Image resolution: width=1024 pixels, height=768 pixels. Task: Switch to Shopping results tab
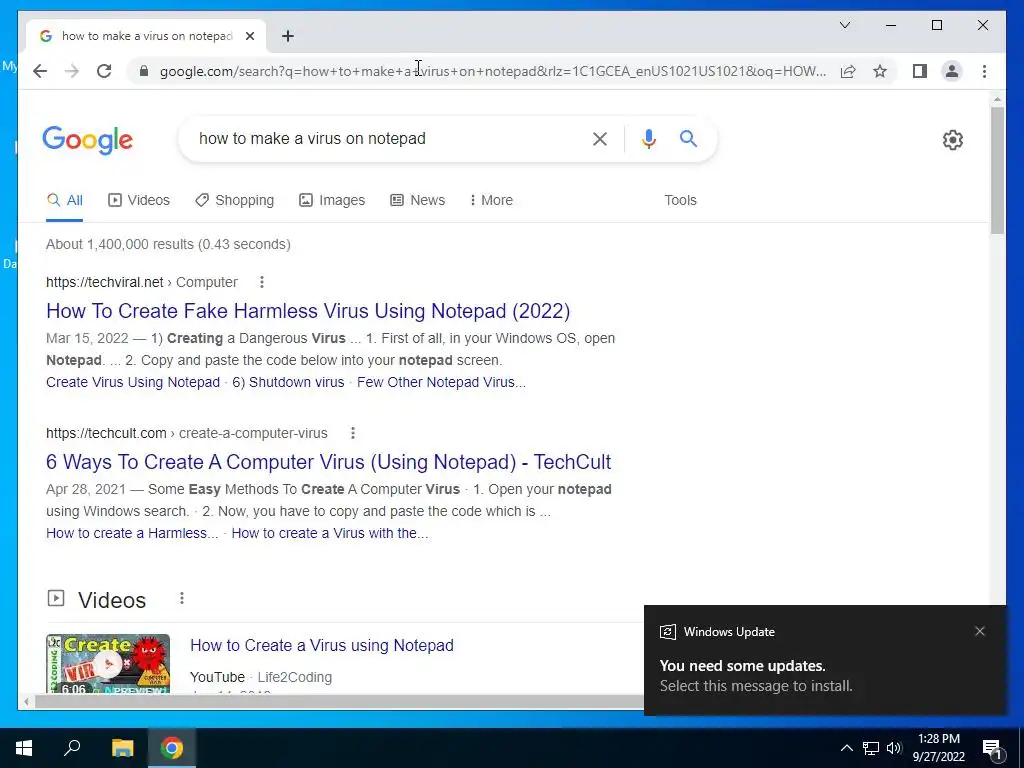[x=235, y=200]
